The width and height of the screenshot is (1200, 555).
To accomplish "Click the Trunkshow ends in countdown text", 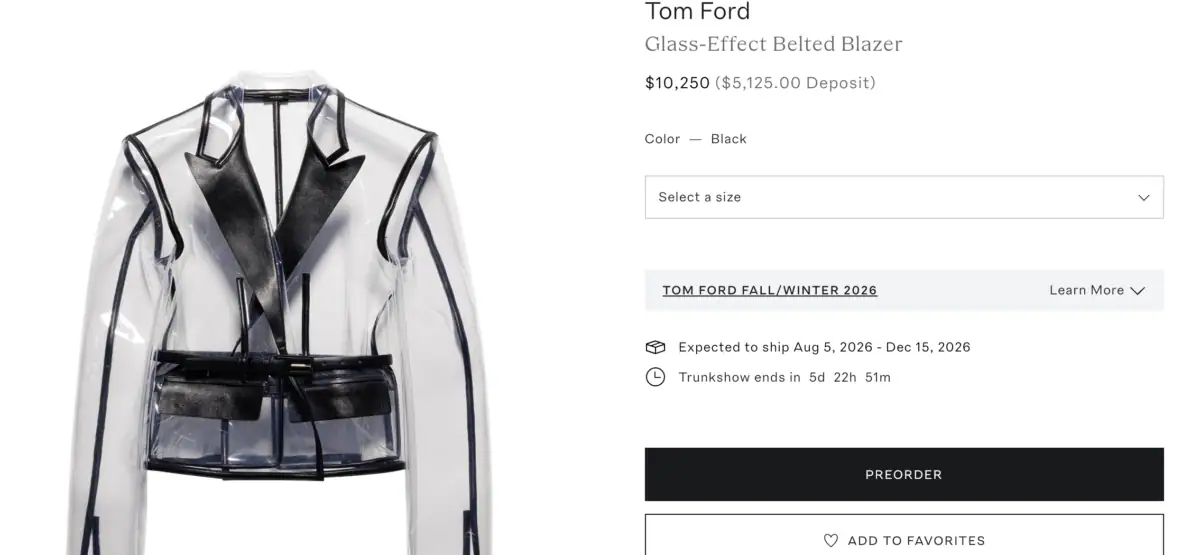I will click(784, 377).
